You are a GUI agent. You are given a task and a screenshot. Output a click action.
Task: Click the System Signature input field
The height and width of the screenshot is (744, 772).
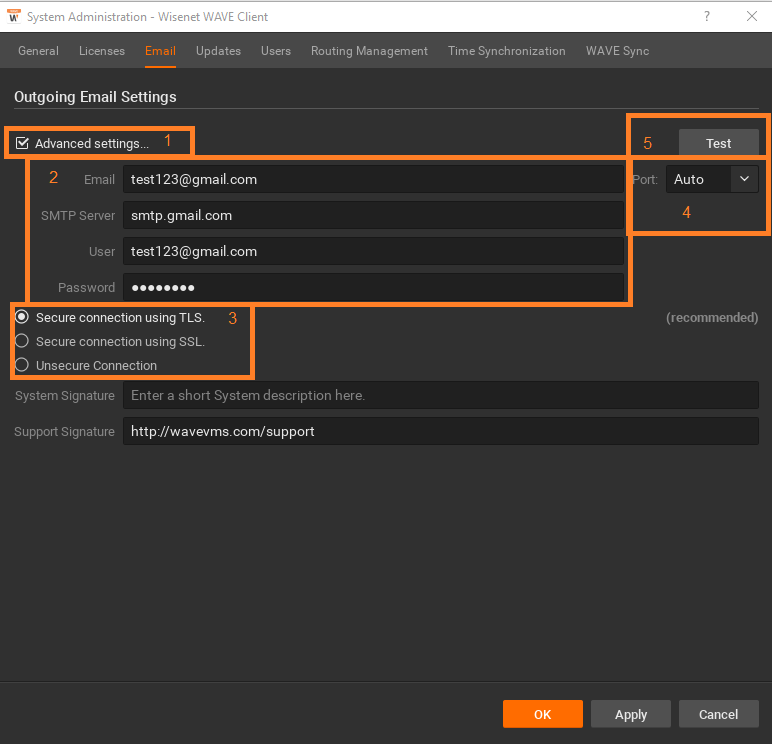pyautogui.click(x=441, y=395)
